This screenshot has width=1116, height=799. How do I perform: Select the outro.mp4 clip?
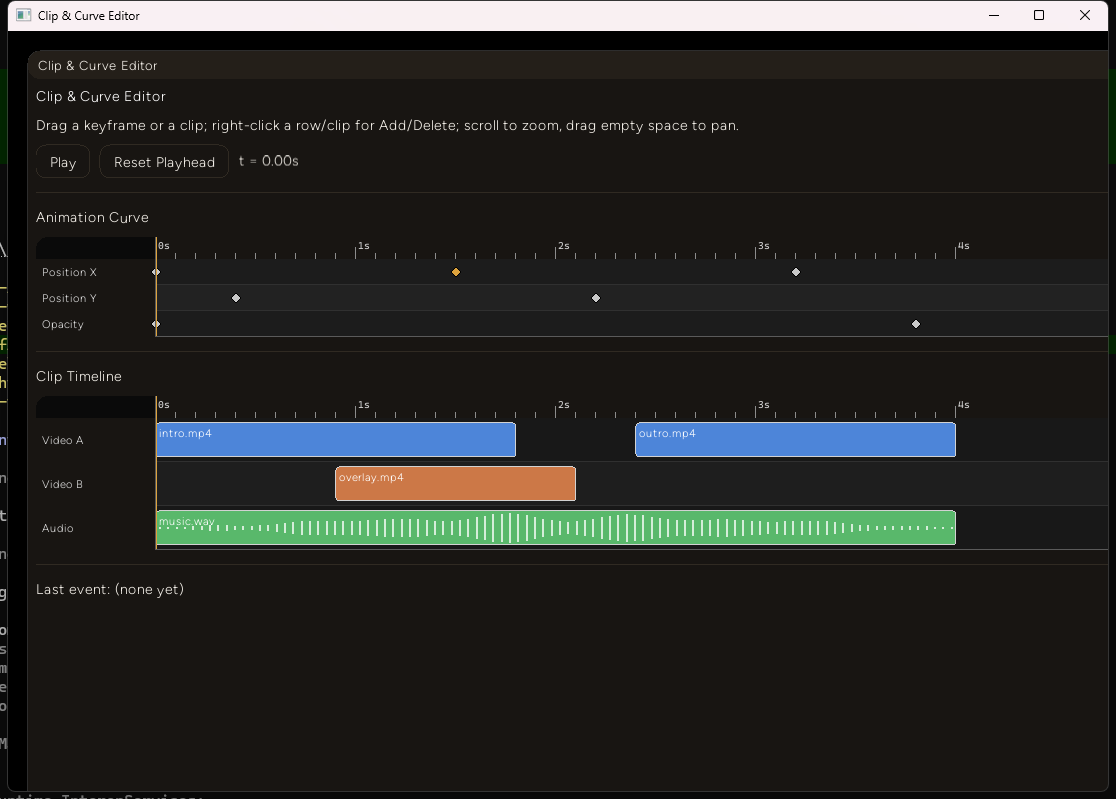tap(795, 440)
